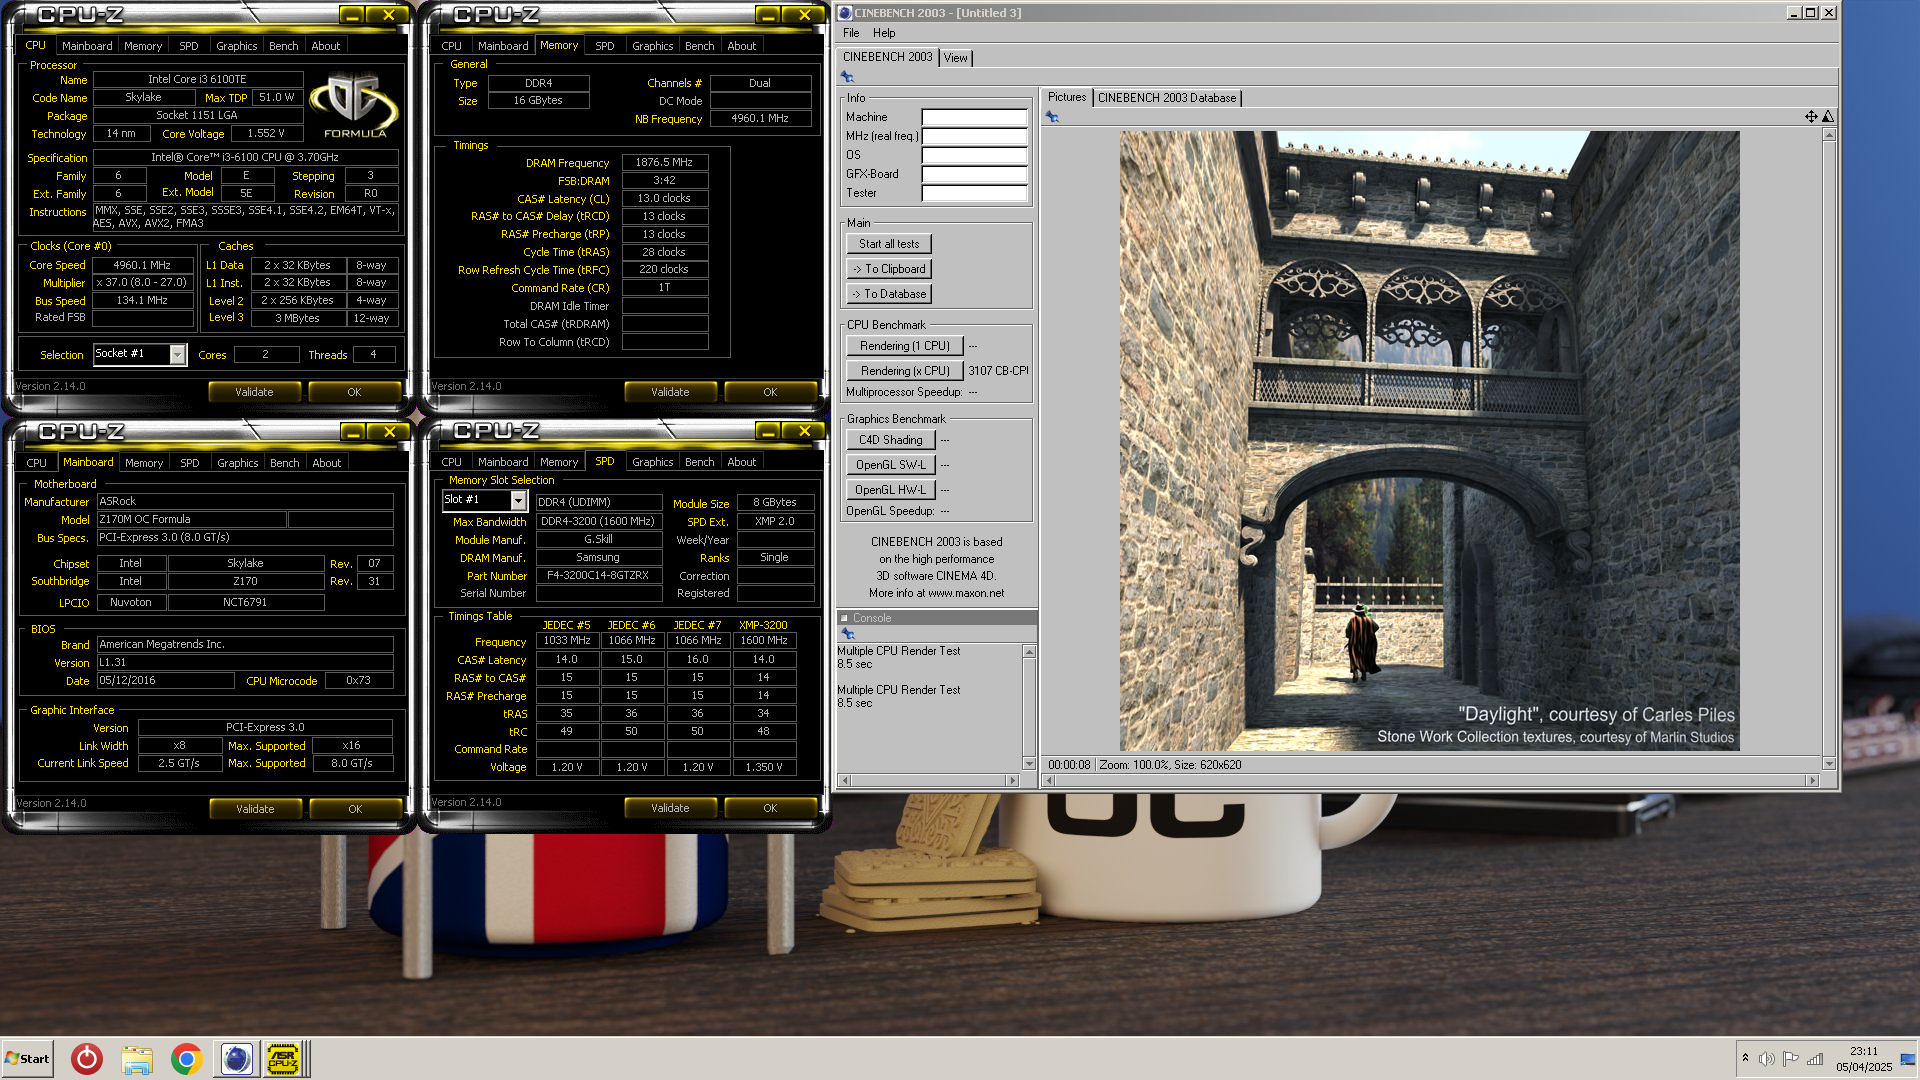
Task: Click the rendered Daylight picture
Action: tap(1429, 441)
